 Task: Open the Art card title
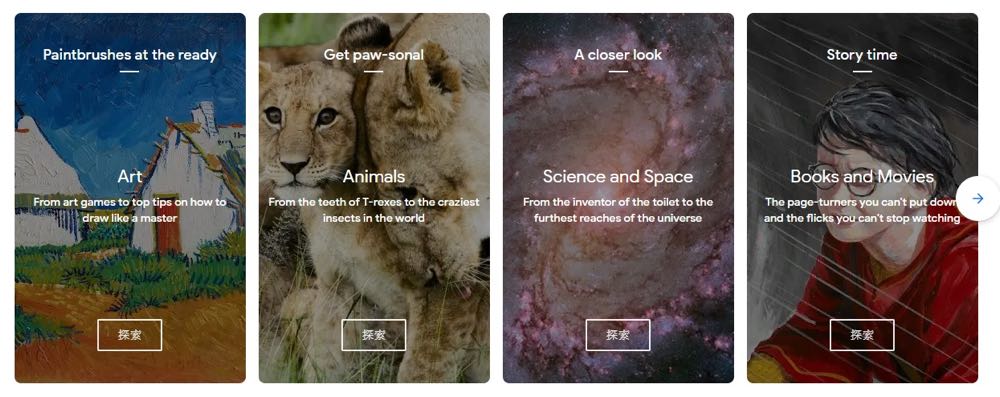click(x=129, y=176)
